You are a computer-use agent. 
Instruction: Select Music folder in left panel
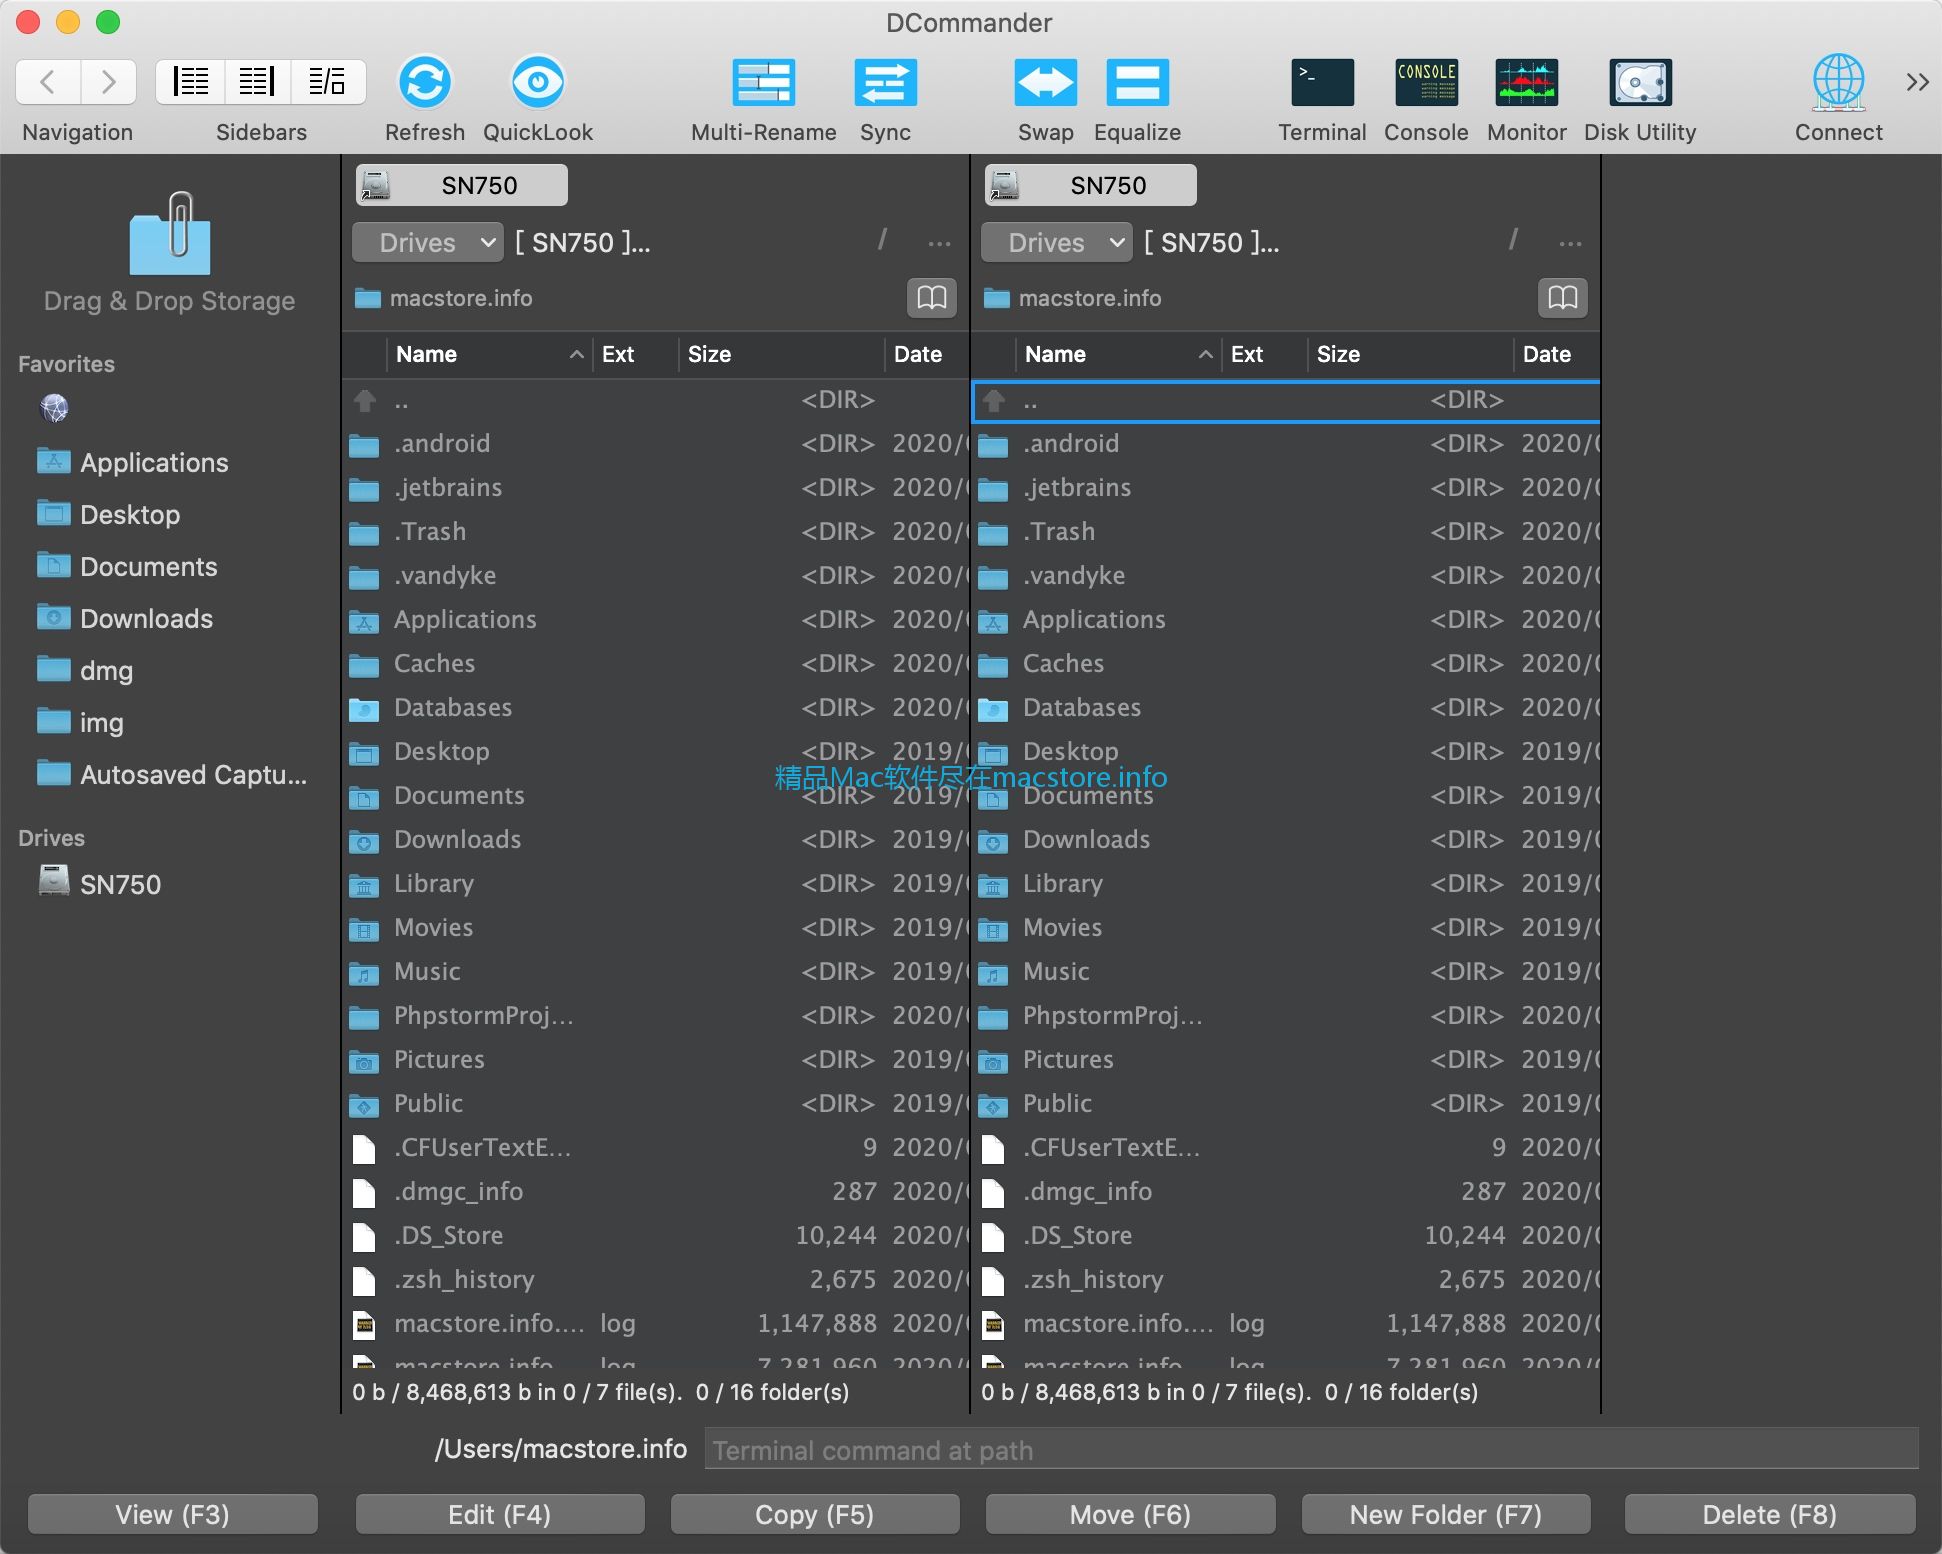656,971
